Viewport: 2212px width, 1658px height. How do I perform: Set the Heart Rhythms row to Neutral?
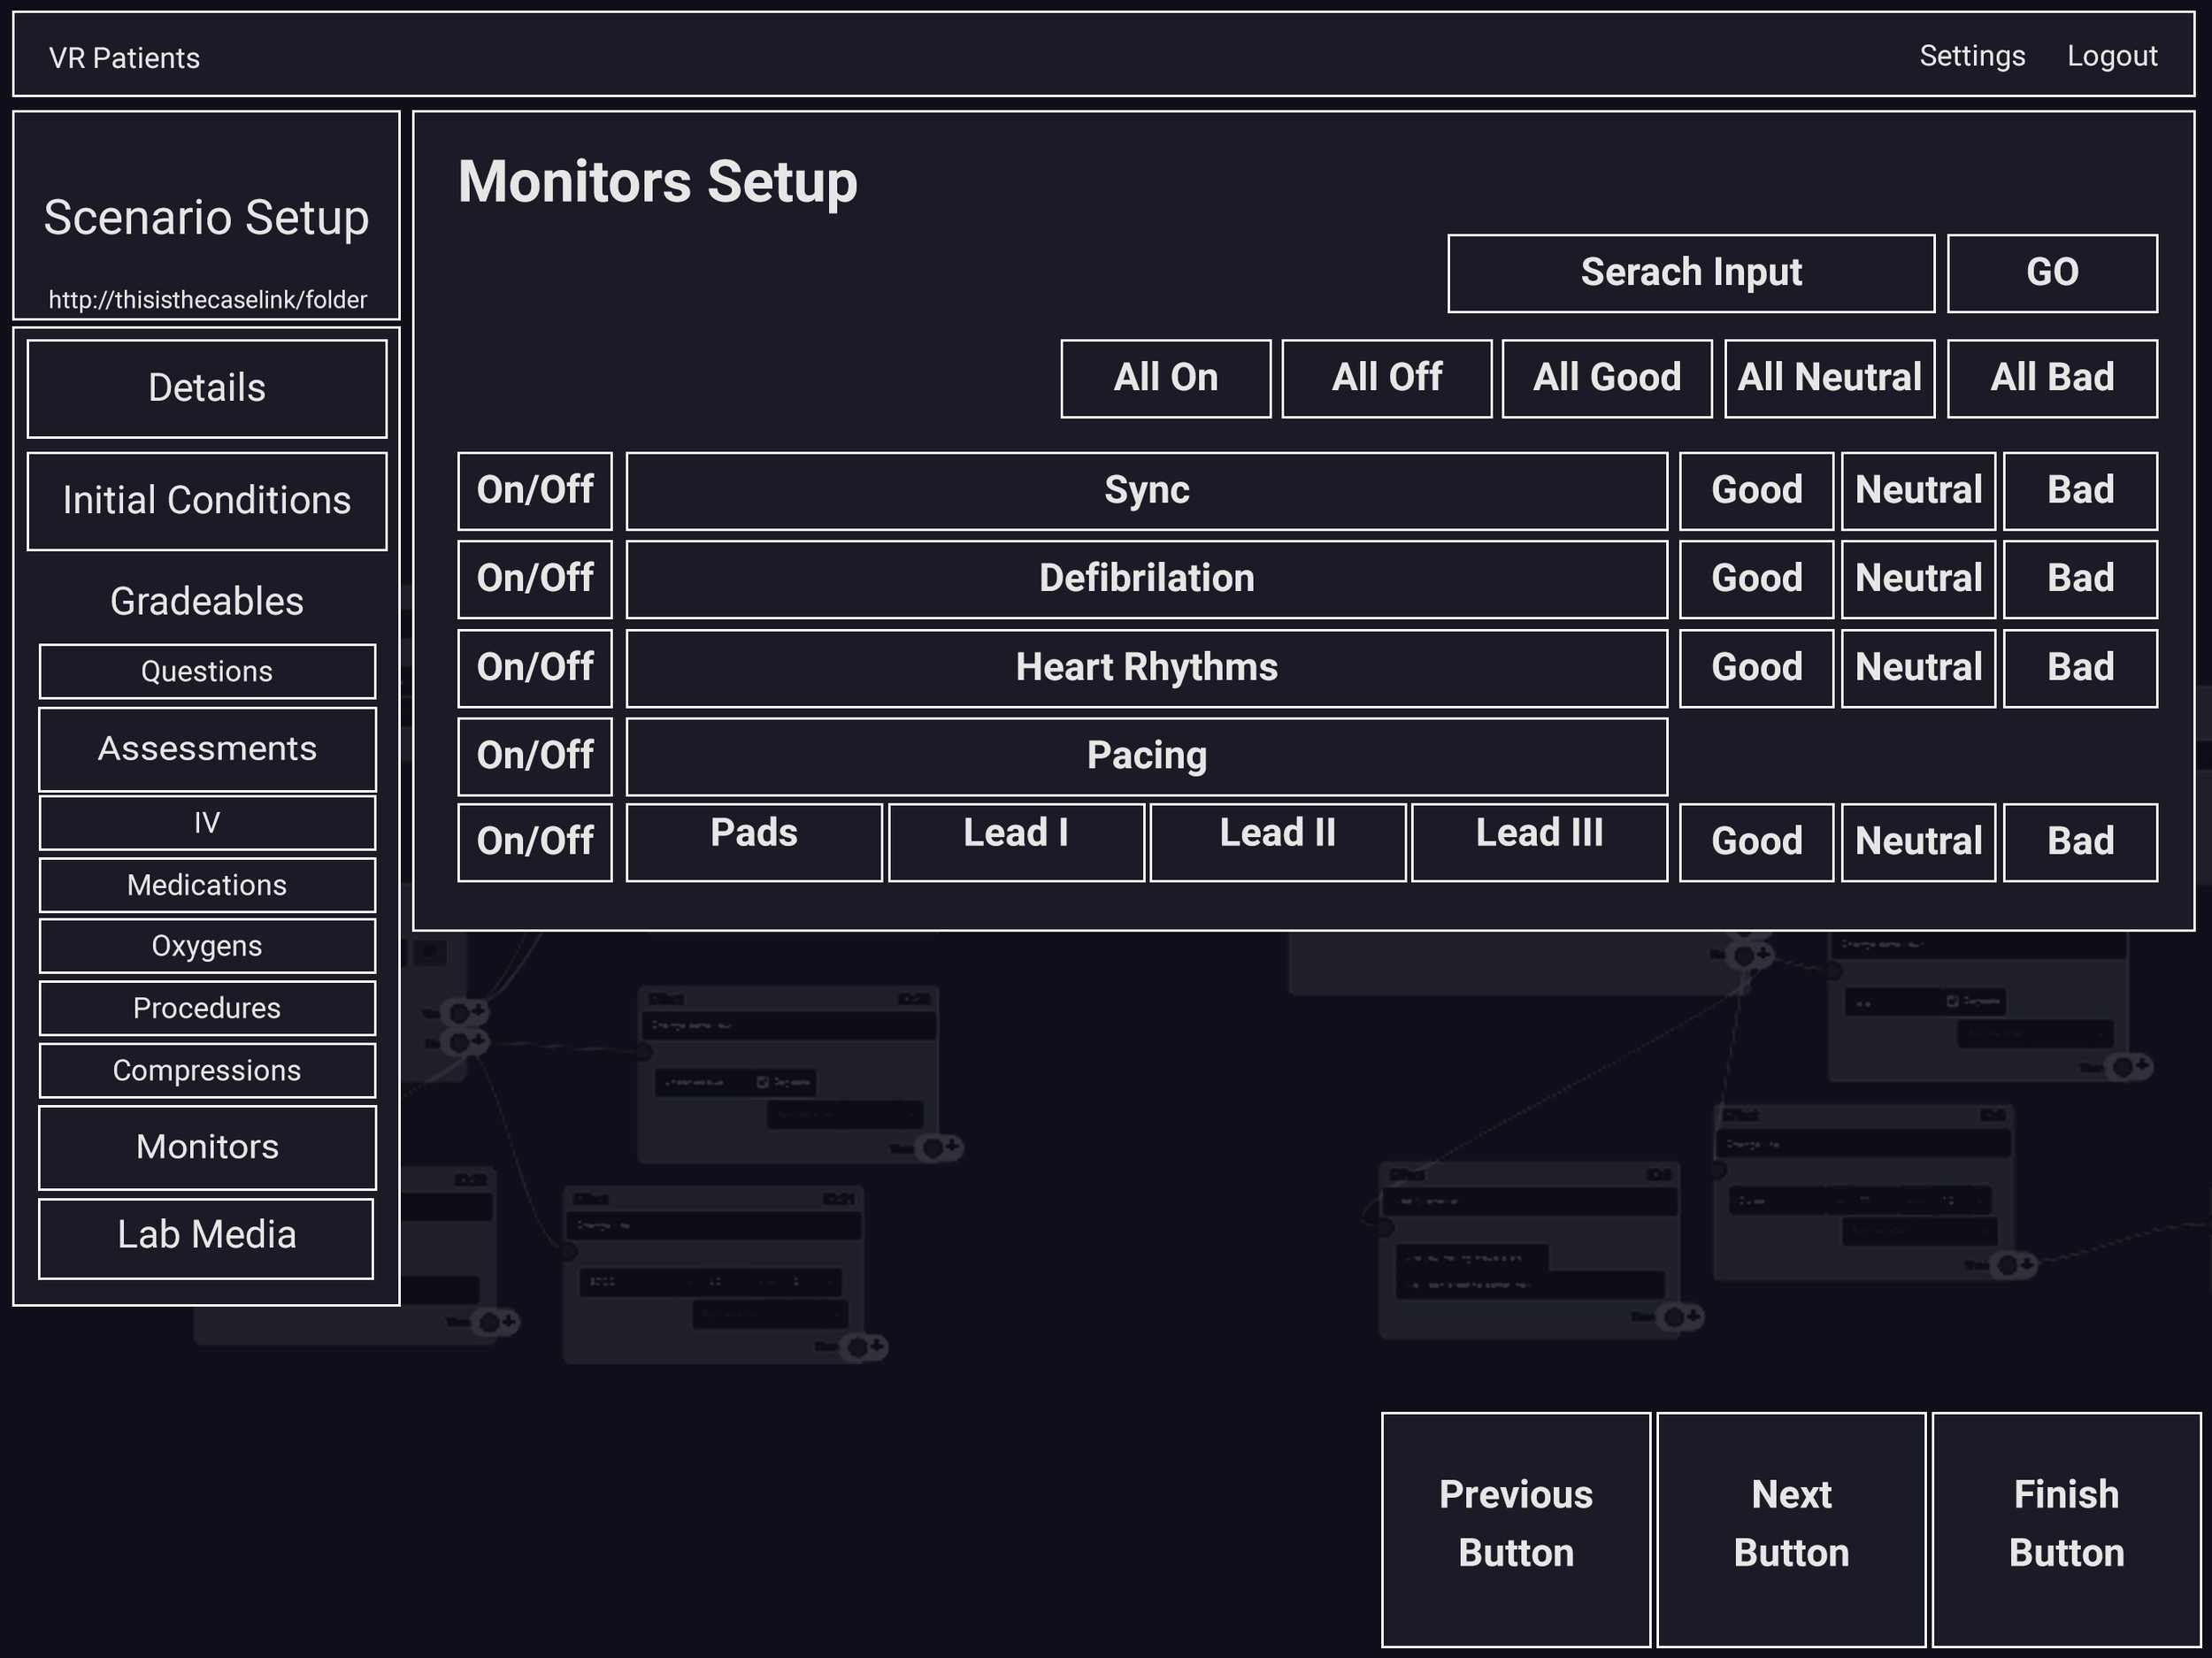coord(1918,668)
